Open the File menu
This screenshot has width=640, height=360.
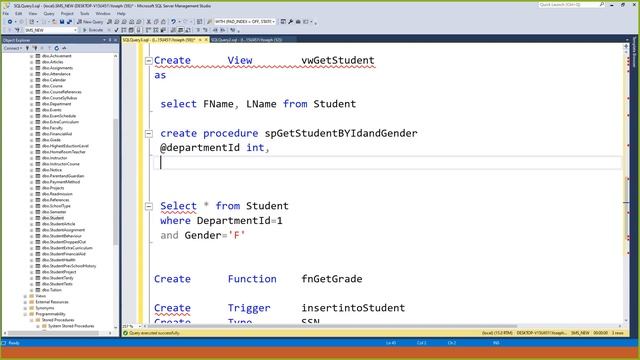6,13
